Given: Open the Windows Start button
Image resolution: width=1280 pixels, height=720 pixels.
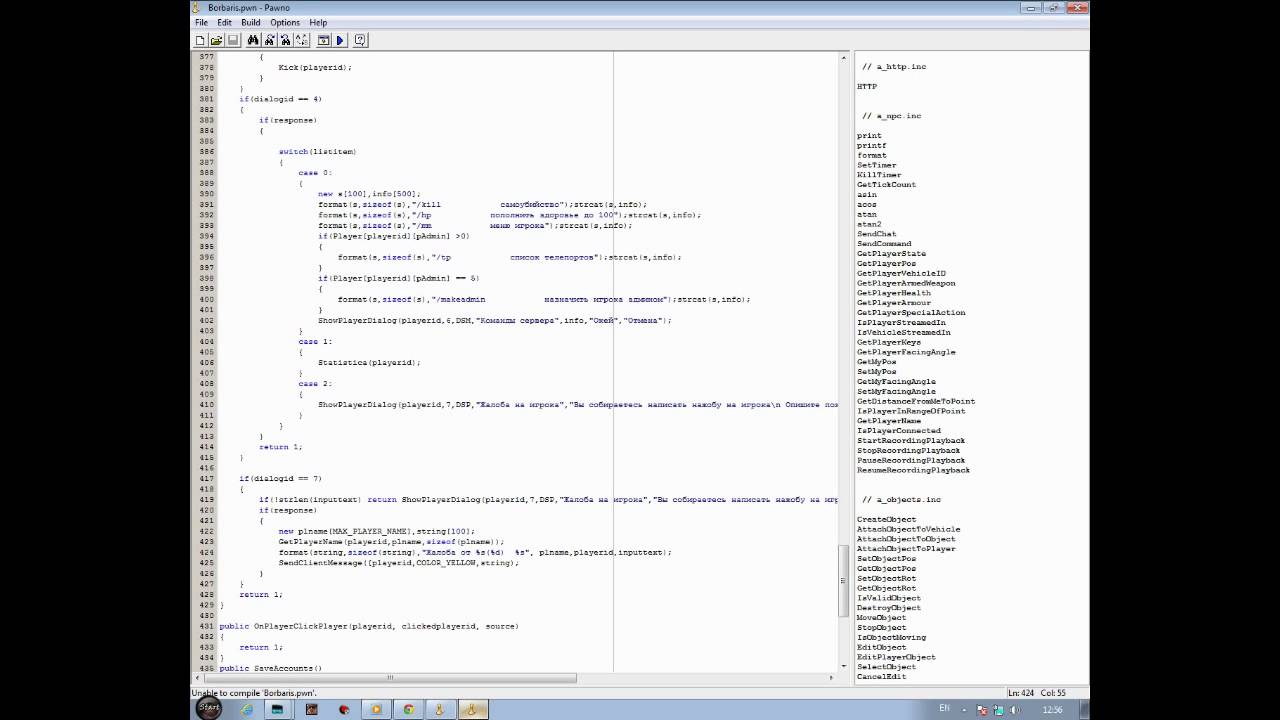Looking at the screenshot, I should (x=208, y=708).
